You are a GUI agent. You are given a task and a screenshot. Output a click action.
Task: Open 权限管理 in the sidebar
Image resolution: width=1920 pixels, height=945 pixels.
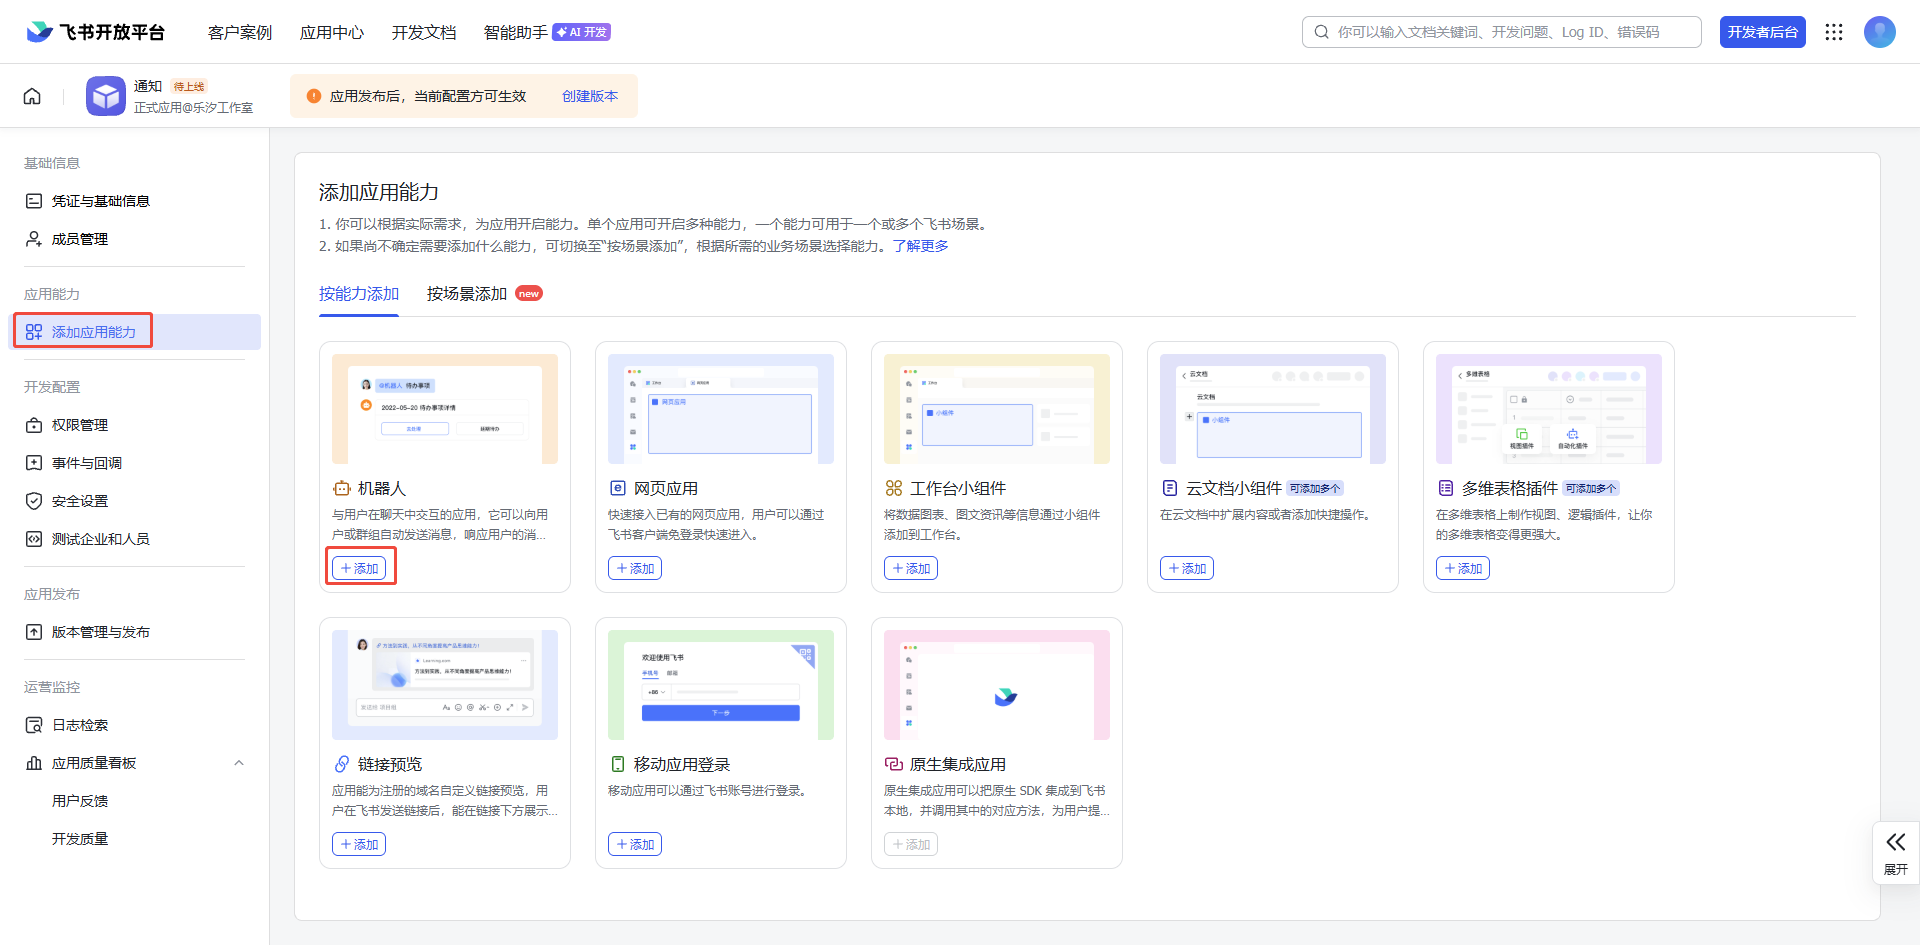pyautogui.click(x=80, y=425)
